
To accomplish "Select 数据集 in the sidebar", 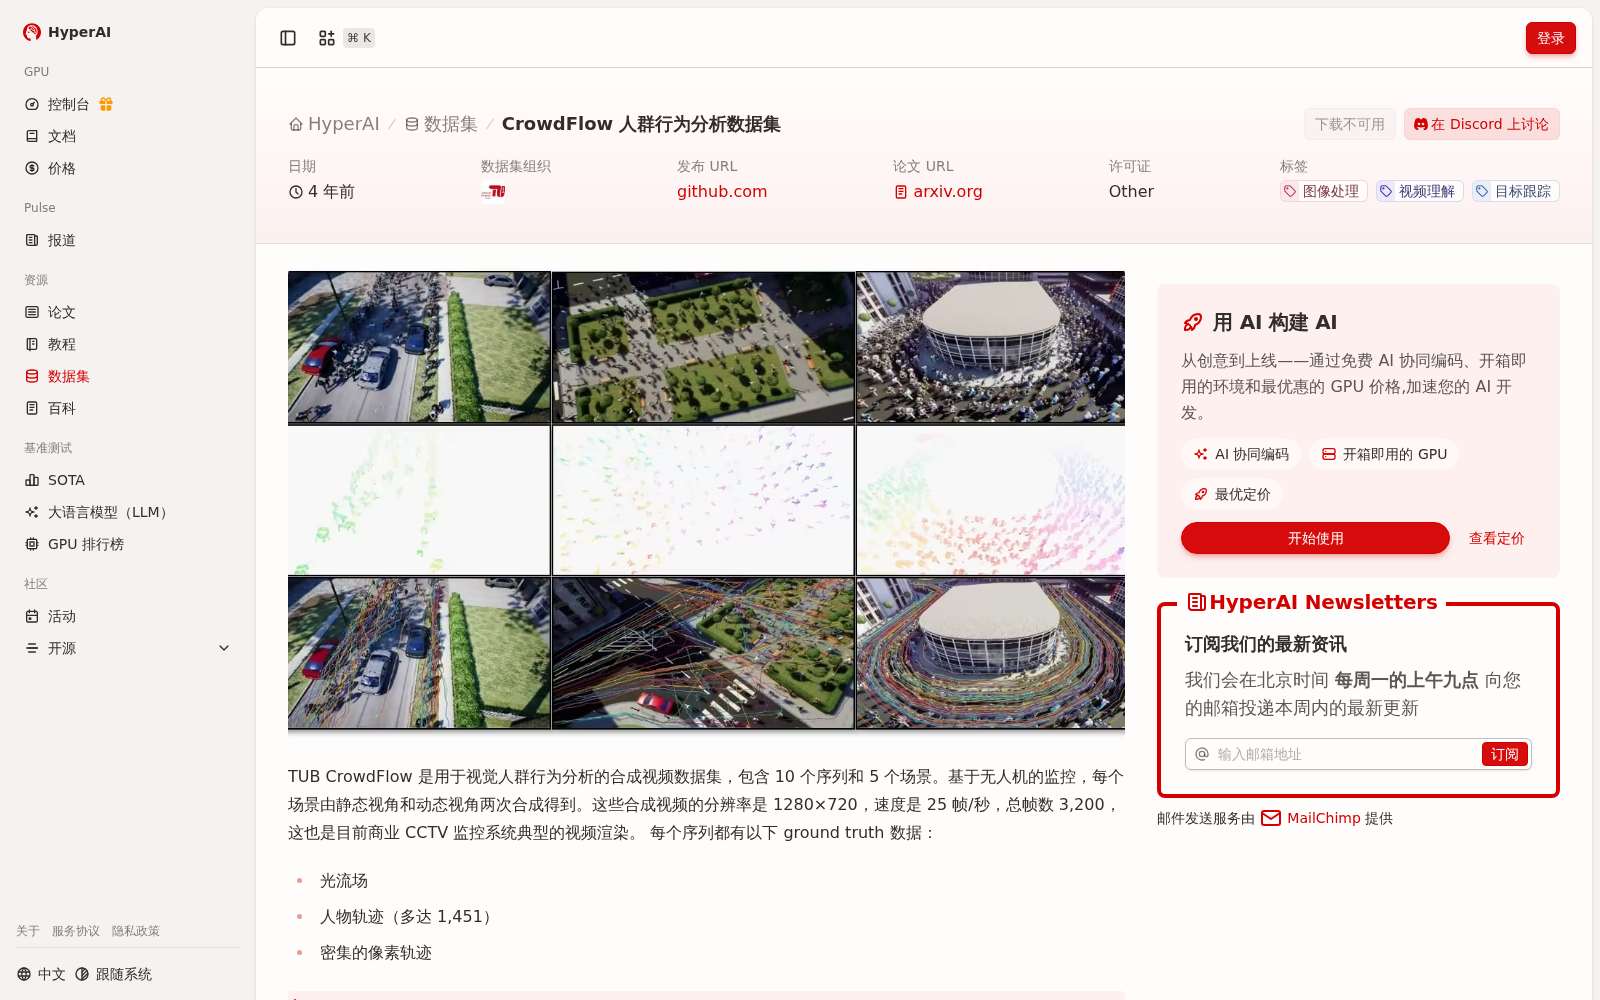I will pyautogui.click(x=128, y=376).
